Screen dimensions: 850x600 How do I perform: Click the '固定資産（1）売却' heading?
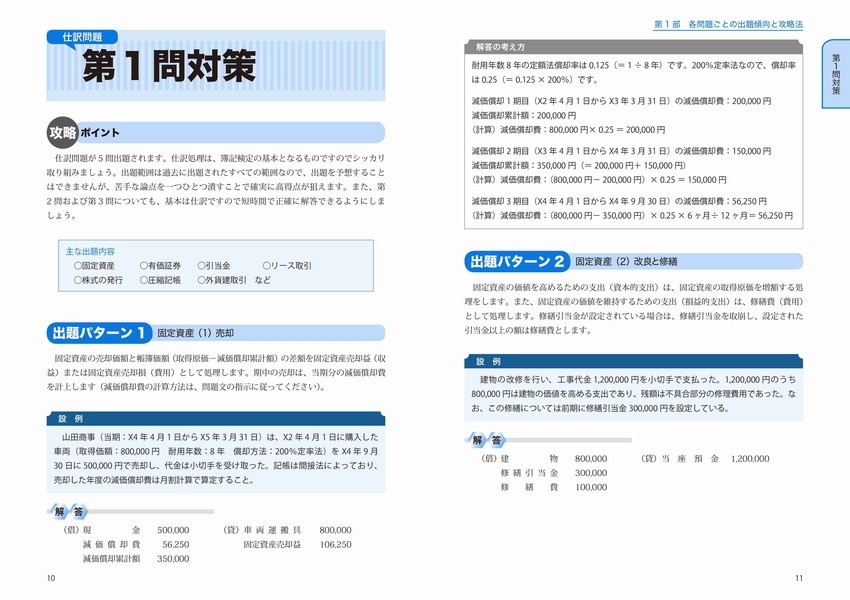tap(196, 333)
